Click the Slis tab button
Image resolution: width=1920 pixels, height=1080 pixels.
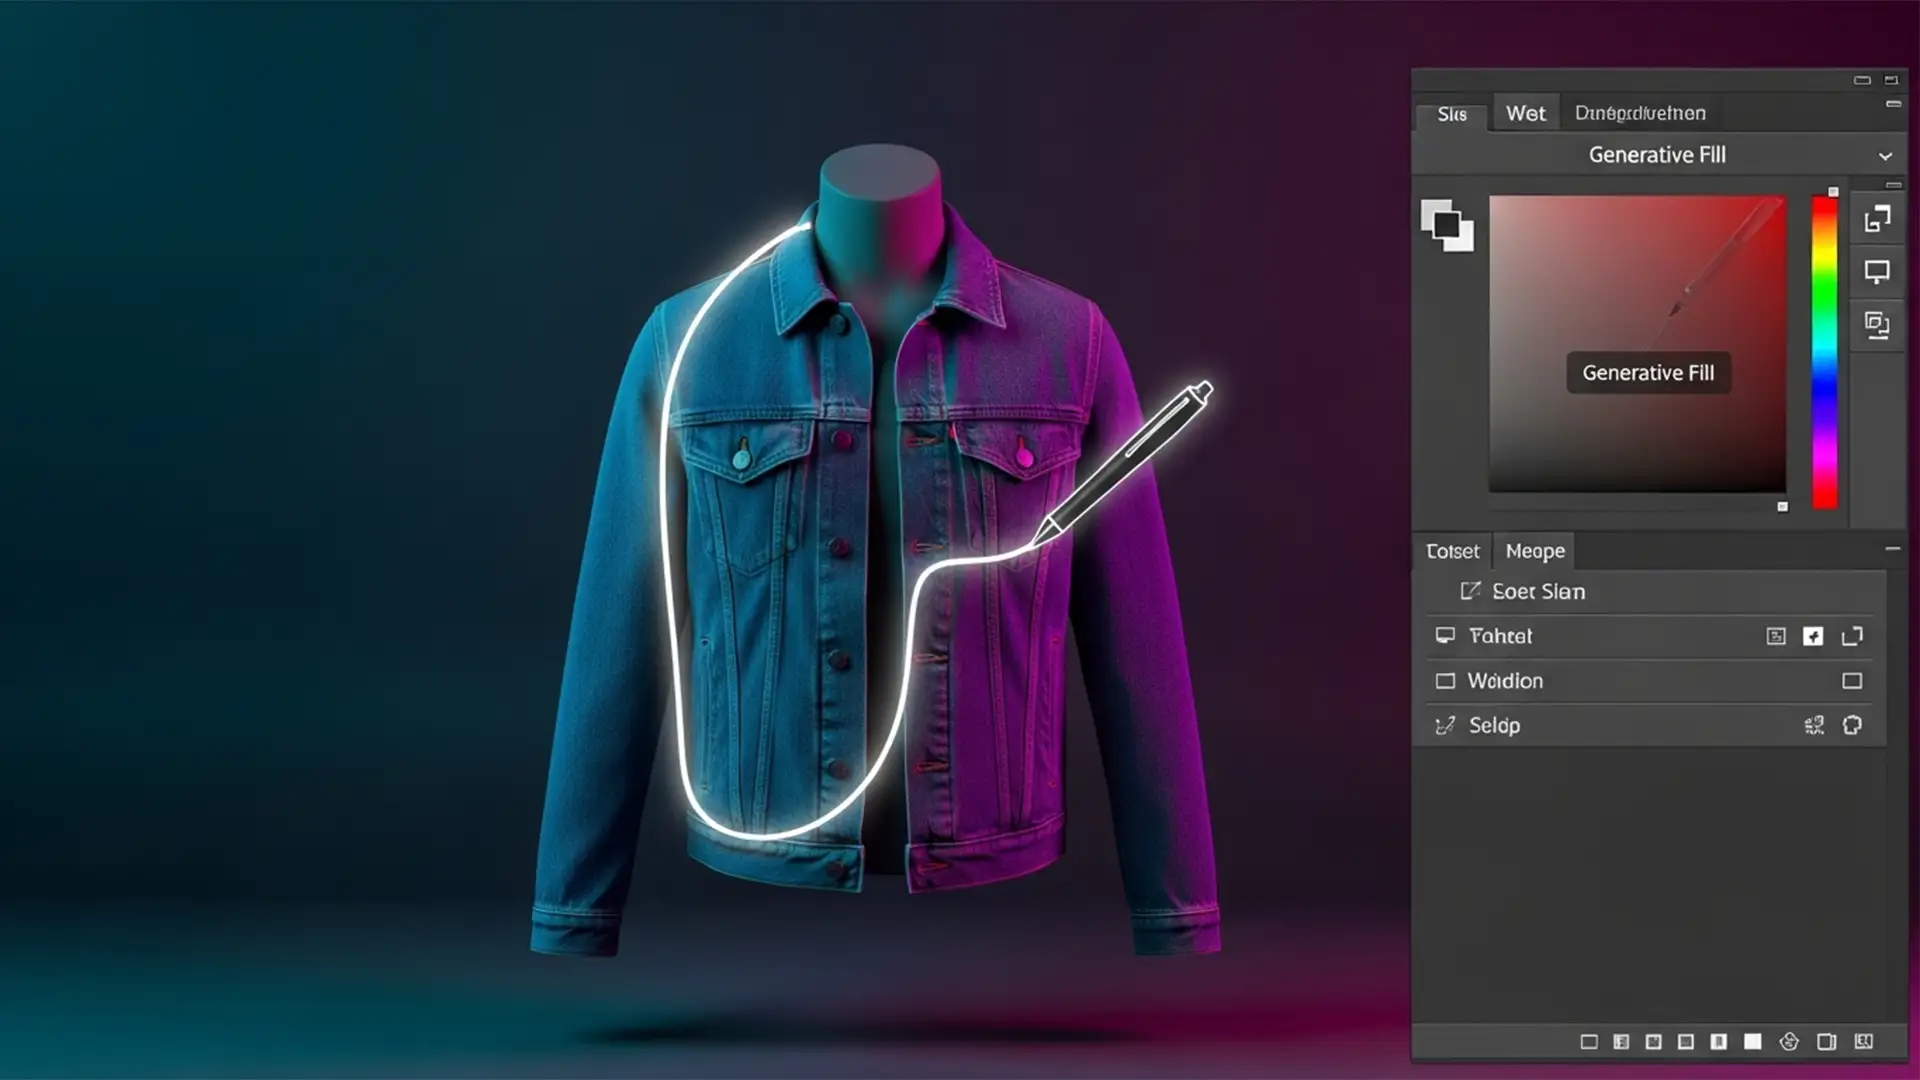(1453, 115)
